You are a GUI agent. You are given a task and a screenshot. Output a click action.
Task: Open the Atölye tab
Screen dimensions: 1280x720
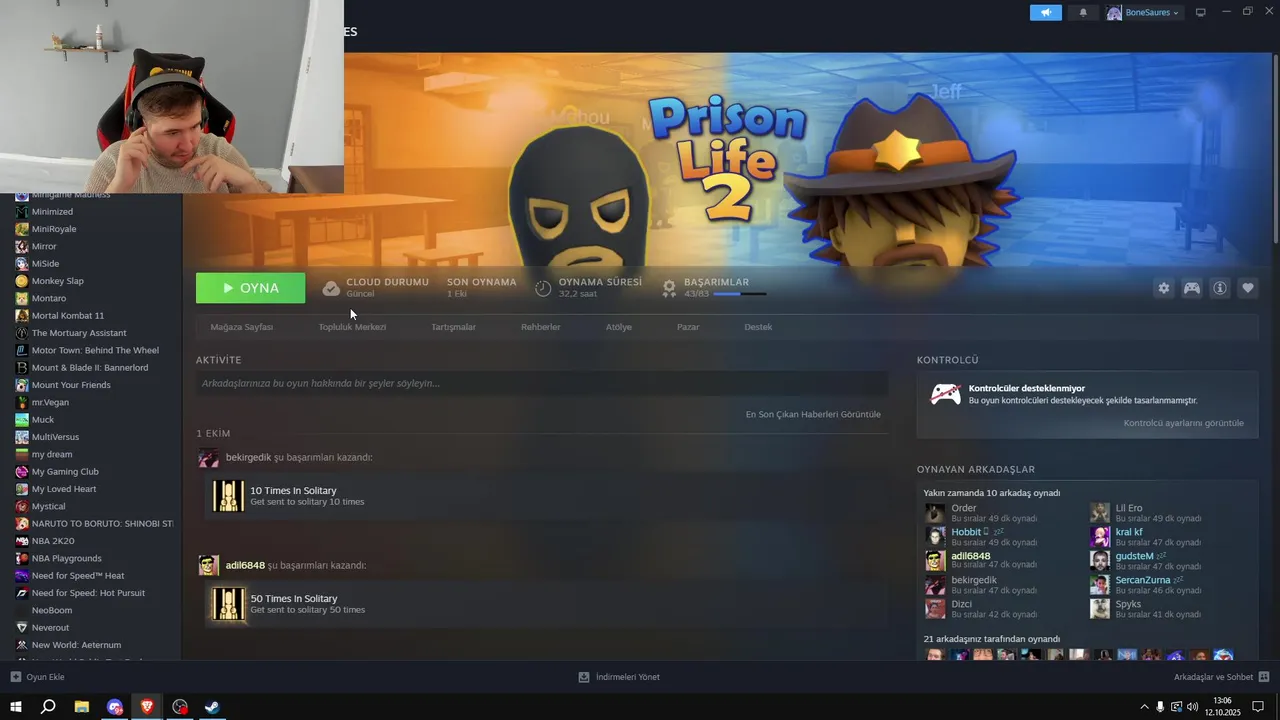[618, 327]
